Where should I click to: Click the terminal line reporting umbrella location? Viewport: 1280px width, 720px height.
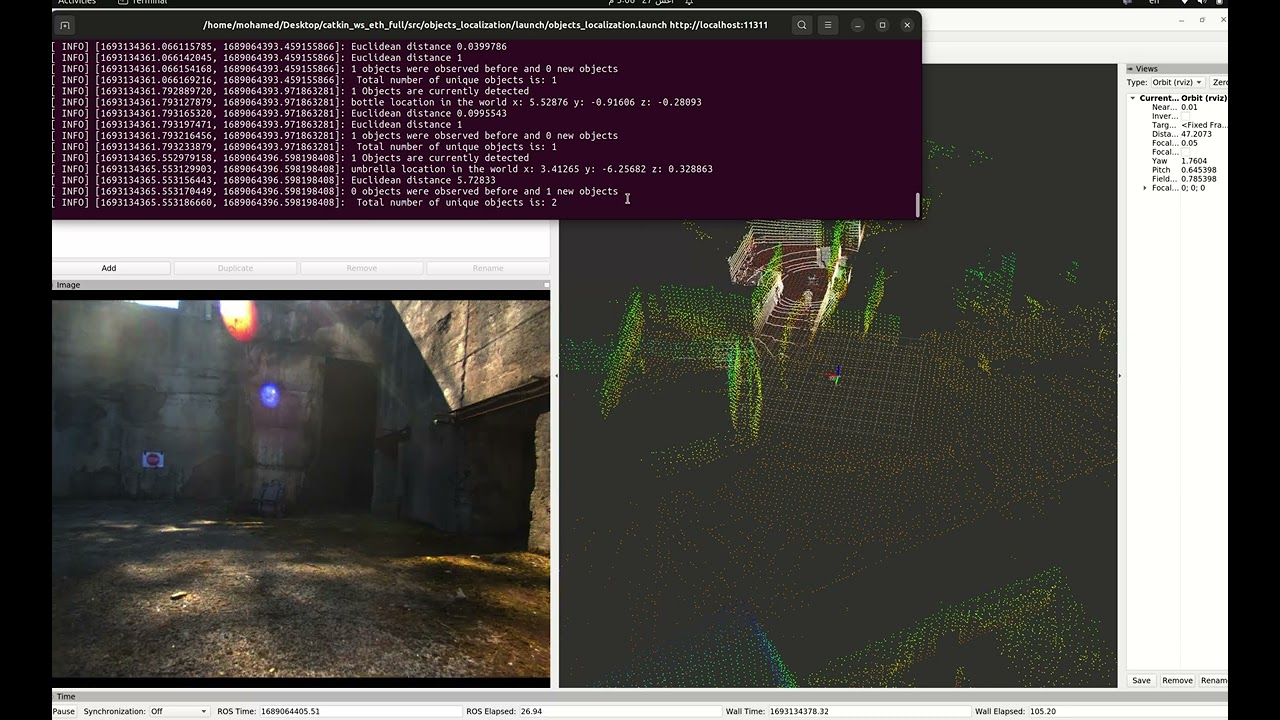382,169
